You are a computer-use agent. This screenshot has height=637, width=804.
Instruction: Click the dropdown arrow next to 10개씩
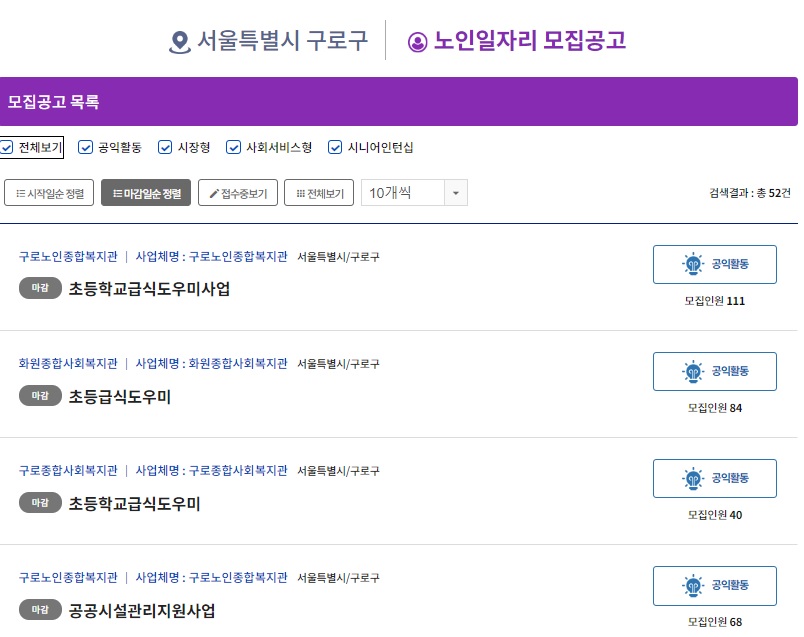(456, 193)
